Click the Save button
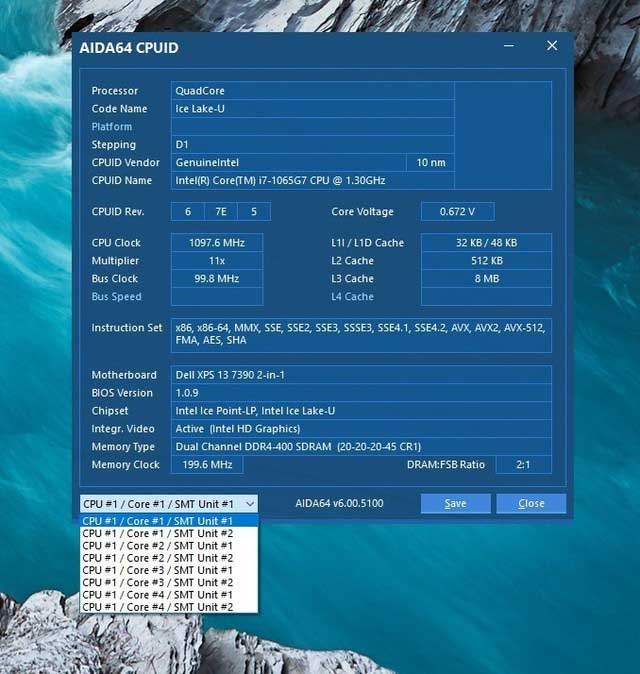The height and width of the screenshot is (674, 640). coord(456,503)
